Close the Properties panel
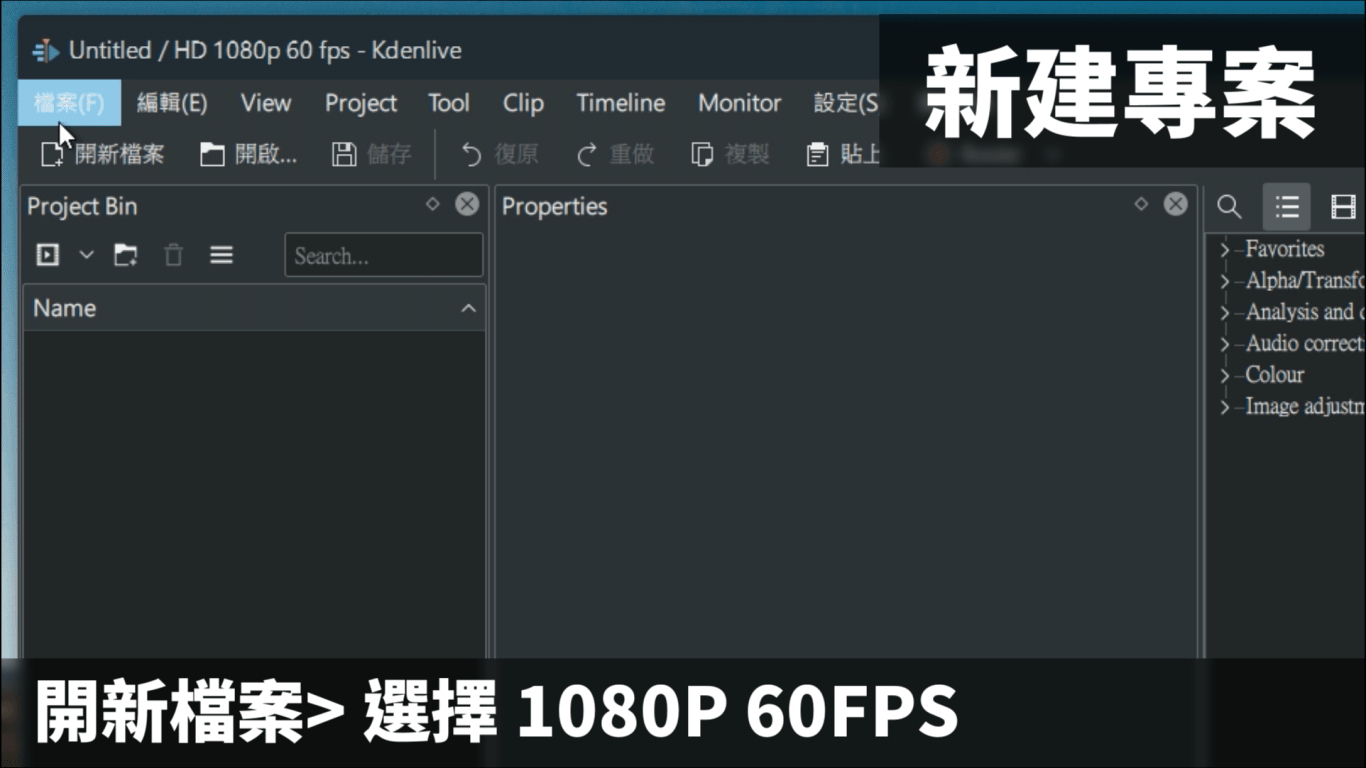This screenshot has height=768, width=1366. [1176, 204]
